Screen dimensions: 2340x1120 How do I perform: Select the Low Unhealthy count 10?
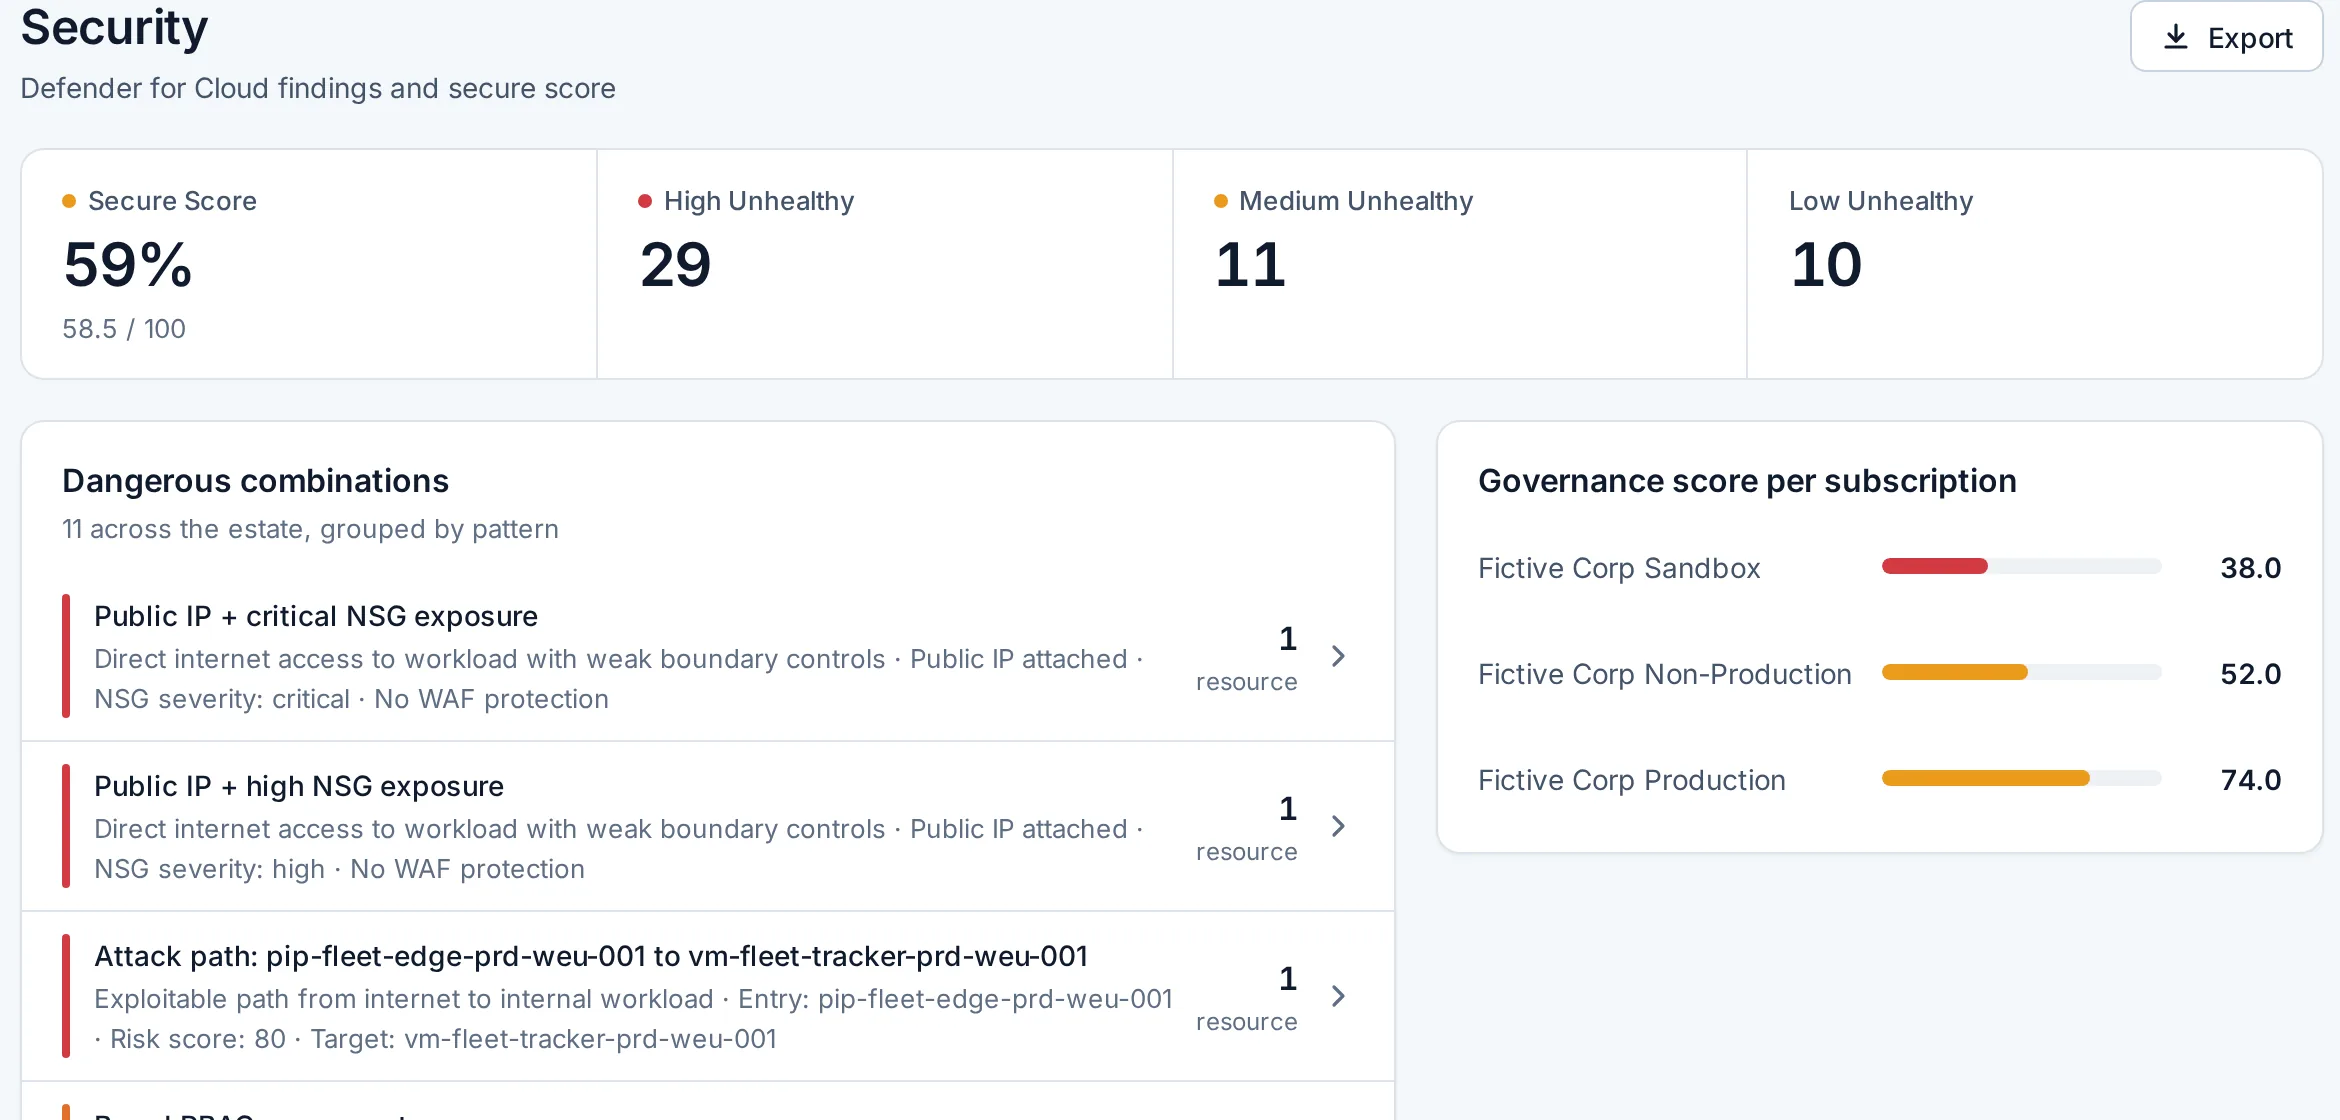click(x=1826, y=265)
